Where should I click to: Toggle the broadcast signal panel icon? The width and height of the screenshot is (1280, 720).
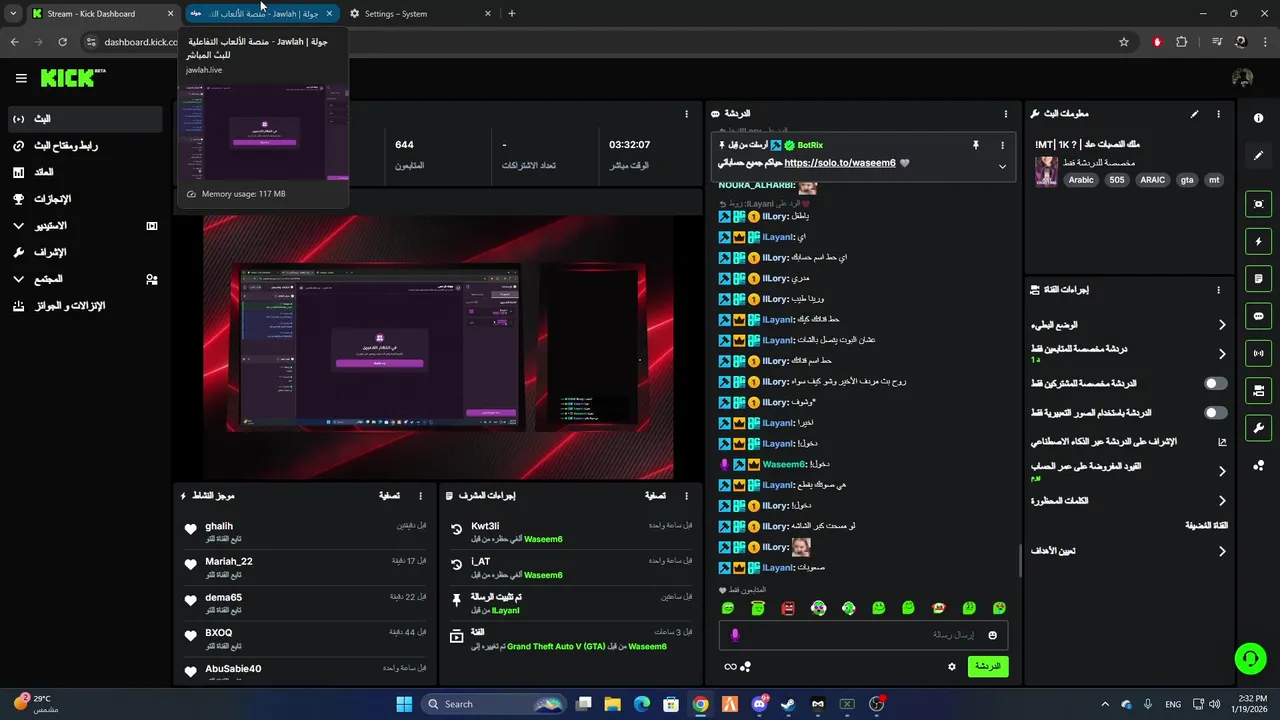click(1258, 353)
